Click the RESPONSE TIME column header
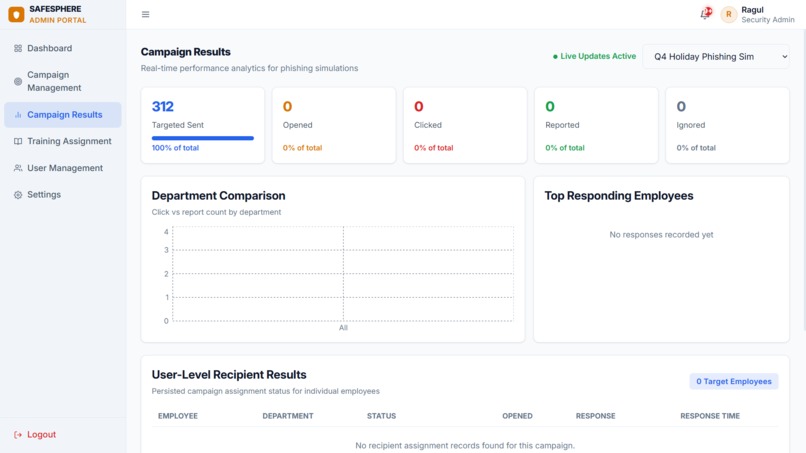This screenshot has width=806, height=453. coord(710,416)
